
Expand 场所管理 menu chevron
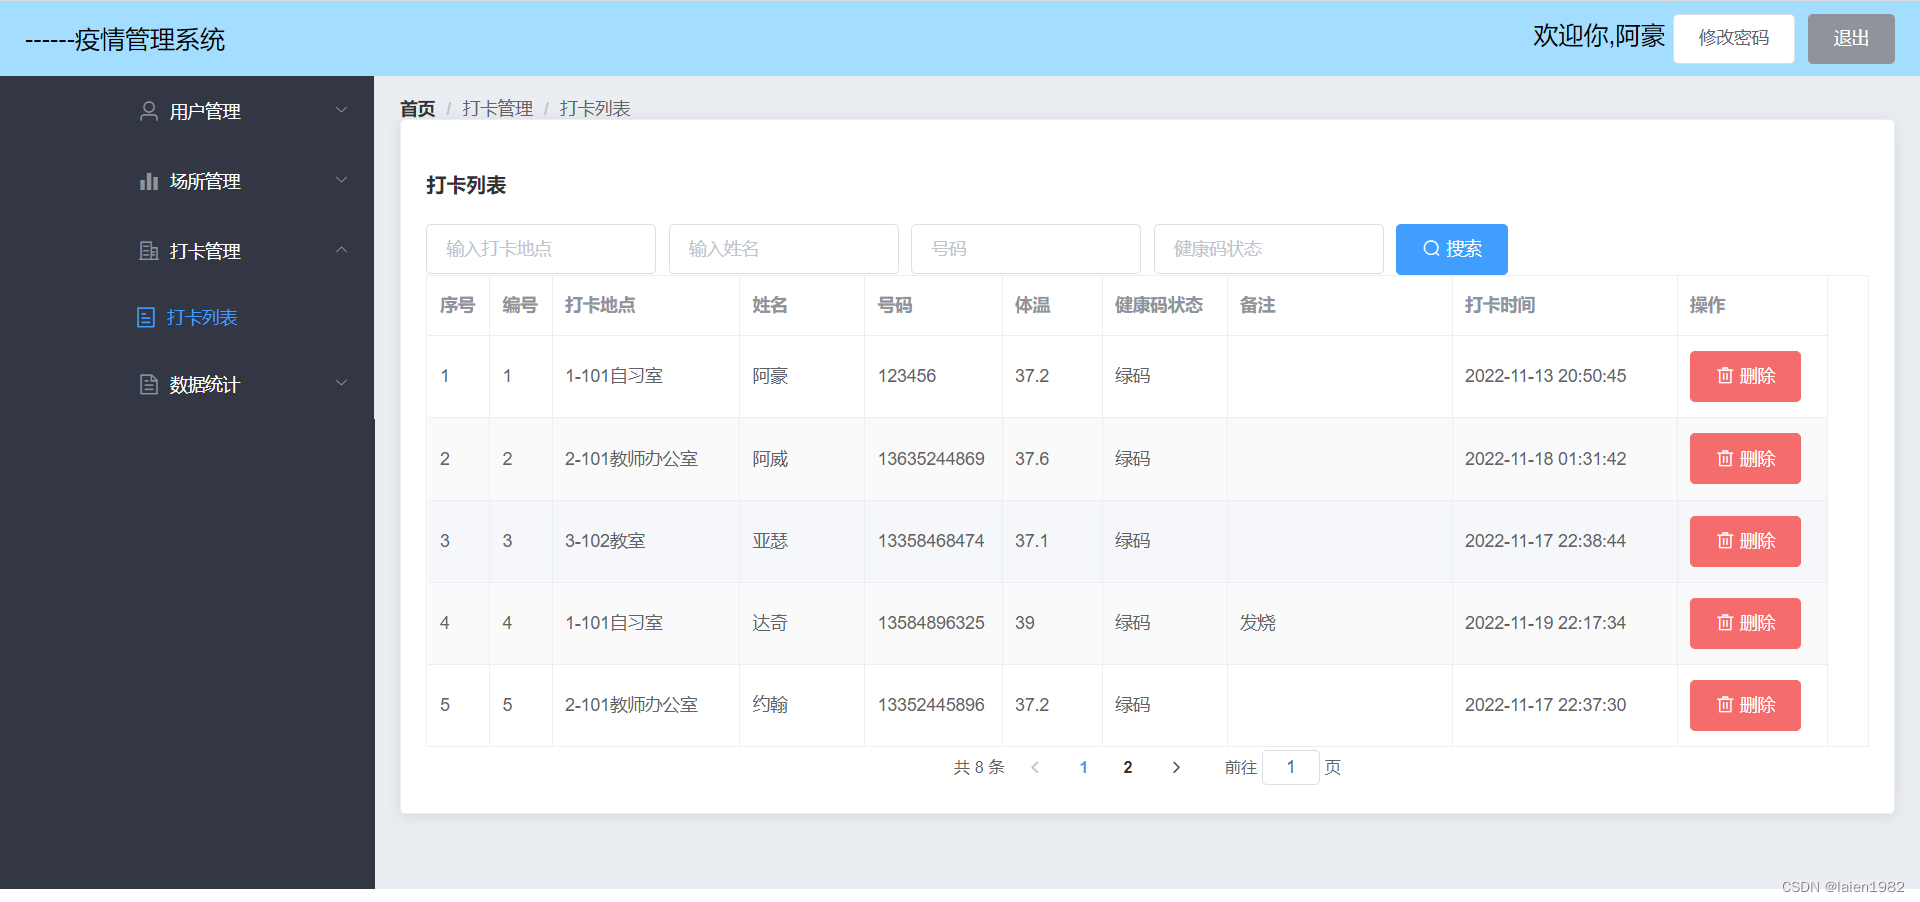(x=341, y=180)
